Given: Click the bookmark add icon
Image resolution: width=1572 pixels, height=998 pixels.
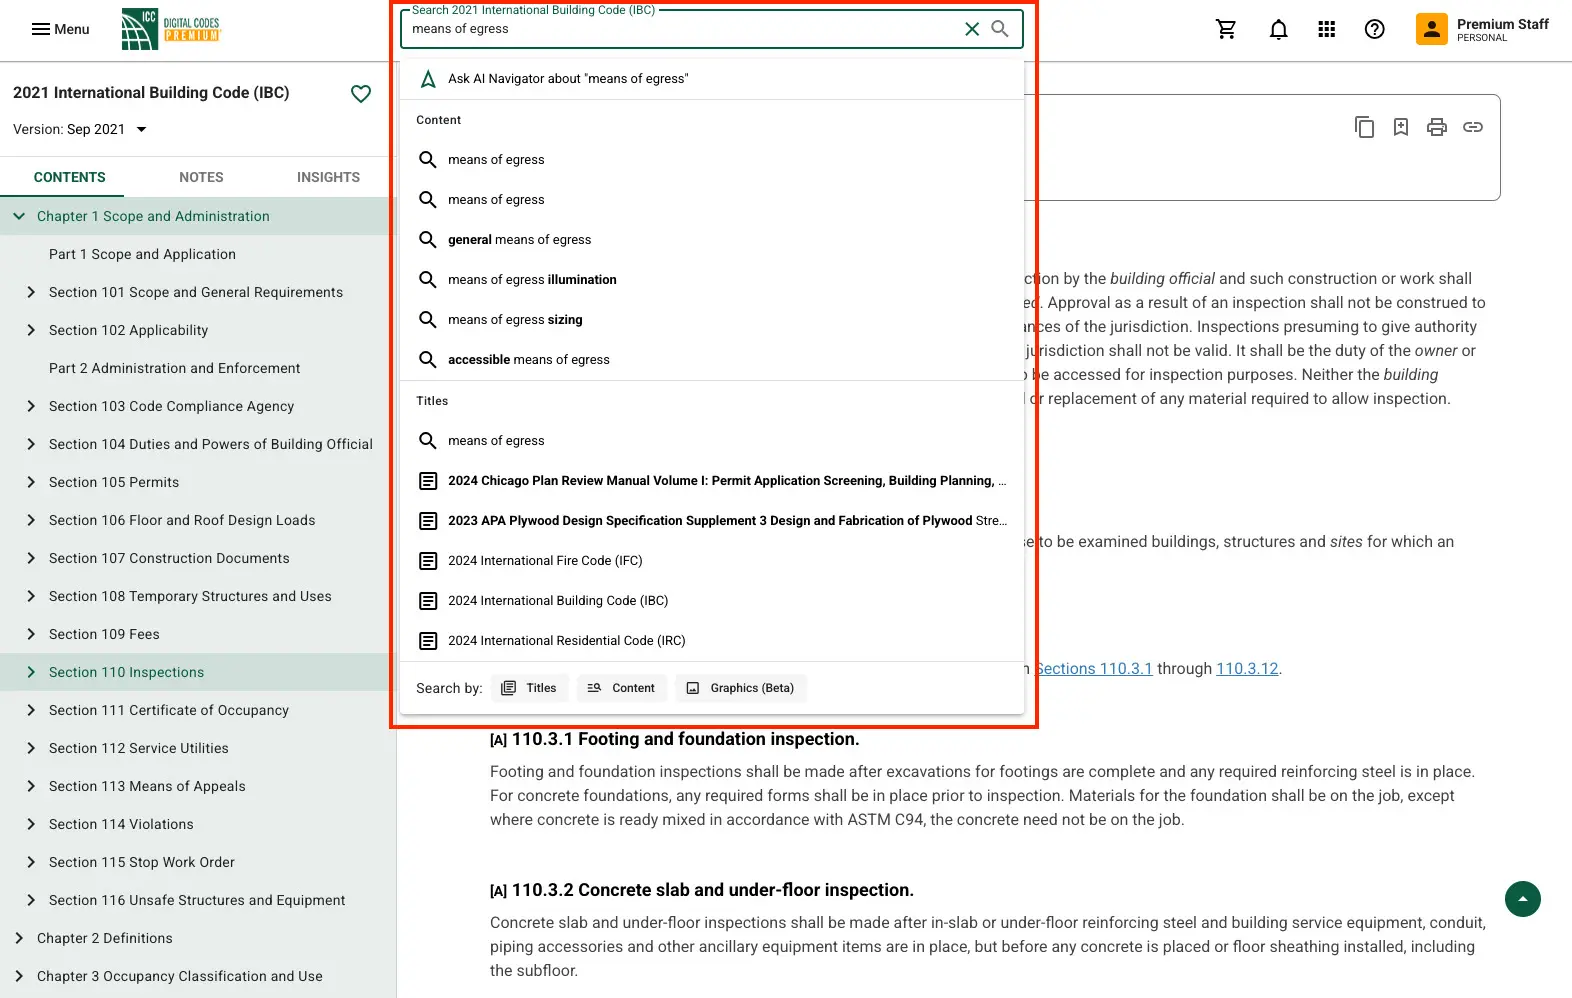Looking at the screenshot, I should [1401, 127].
